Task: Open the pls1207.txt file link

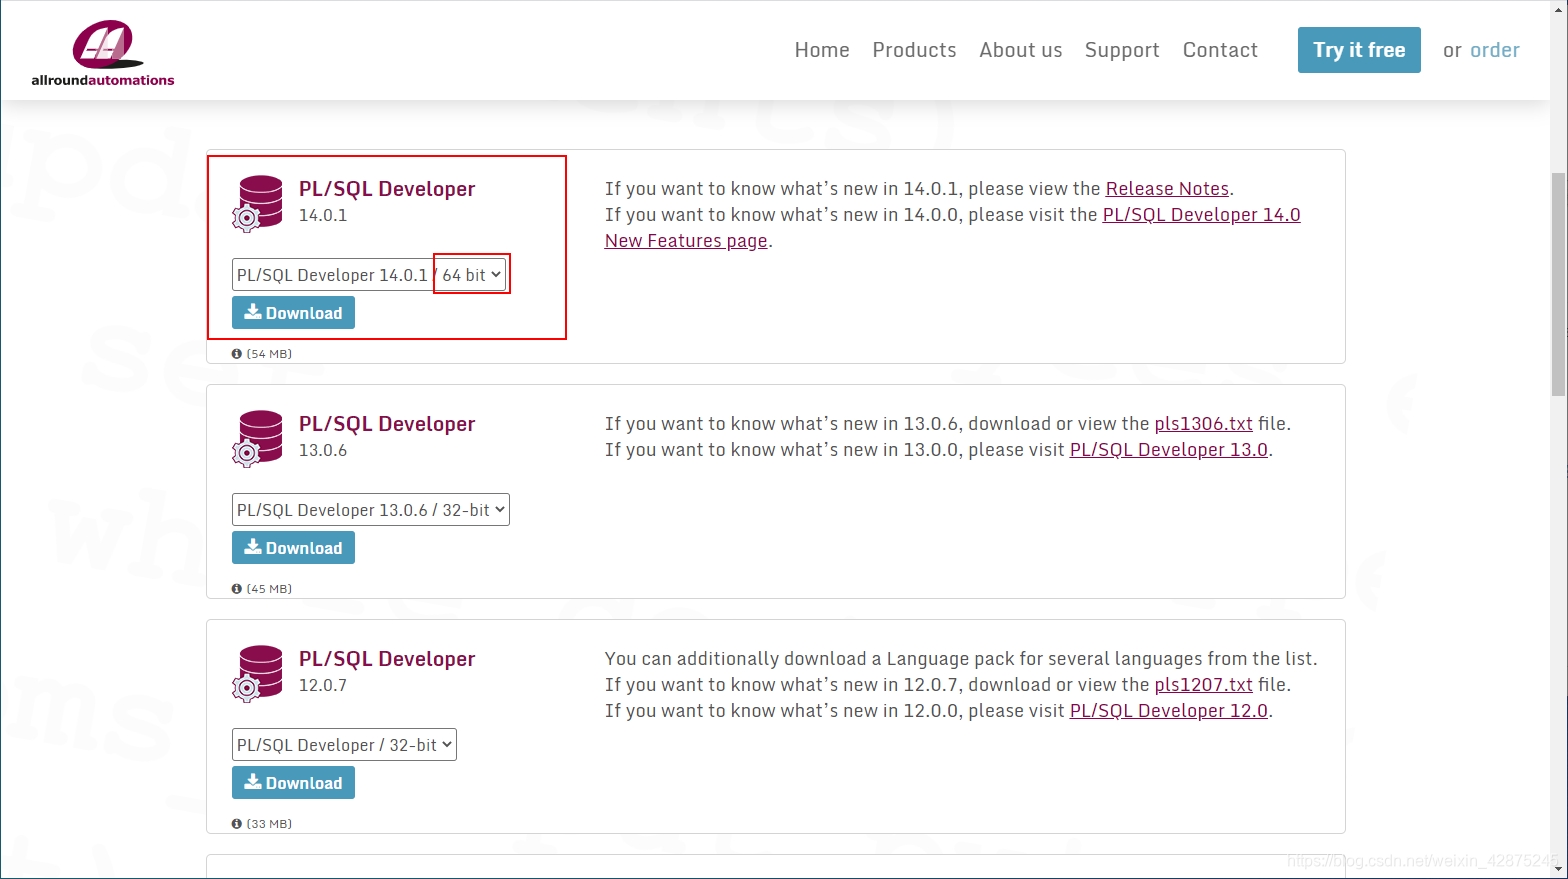Action: point(1203,685)
